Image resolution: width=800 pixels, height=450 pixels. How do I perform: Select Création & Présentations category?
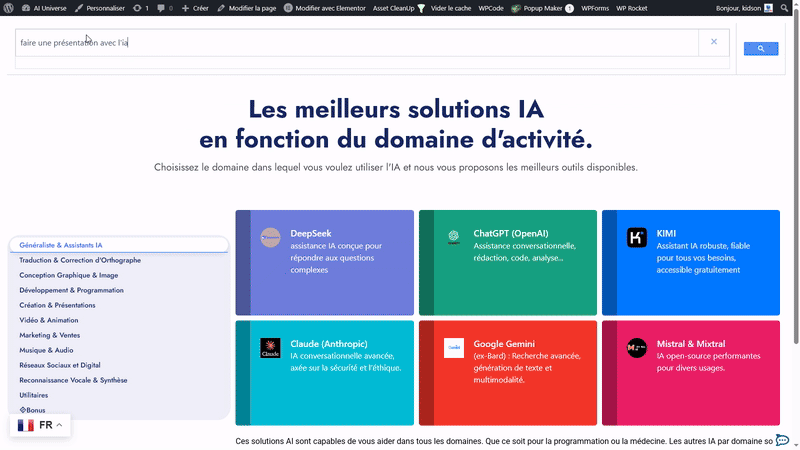[57, 305]
